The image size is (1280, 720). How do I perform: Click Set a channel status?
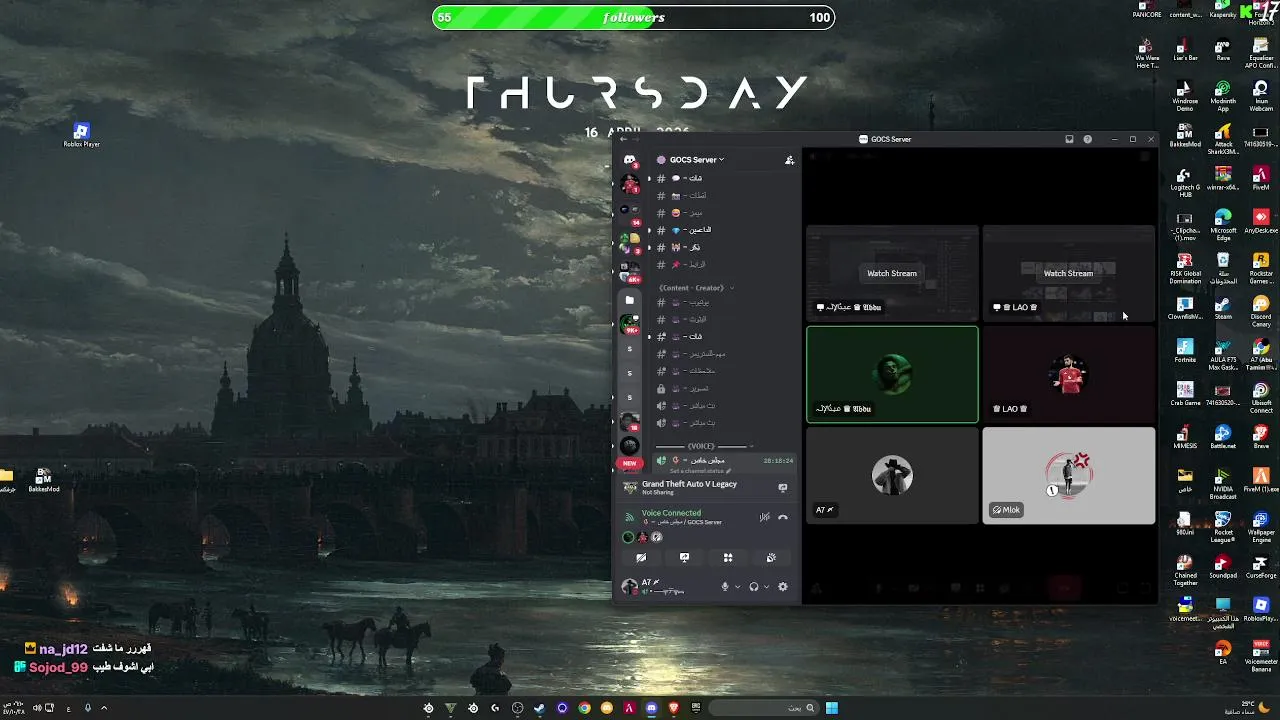coord(700,470)
